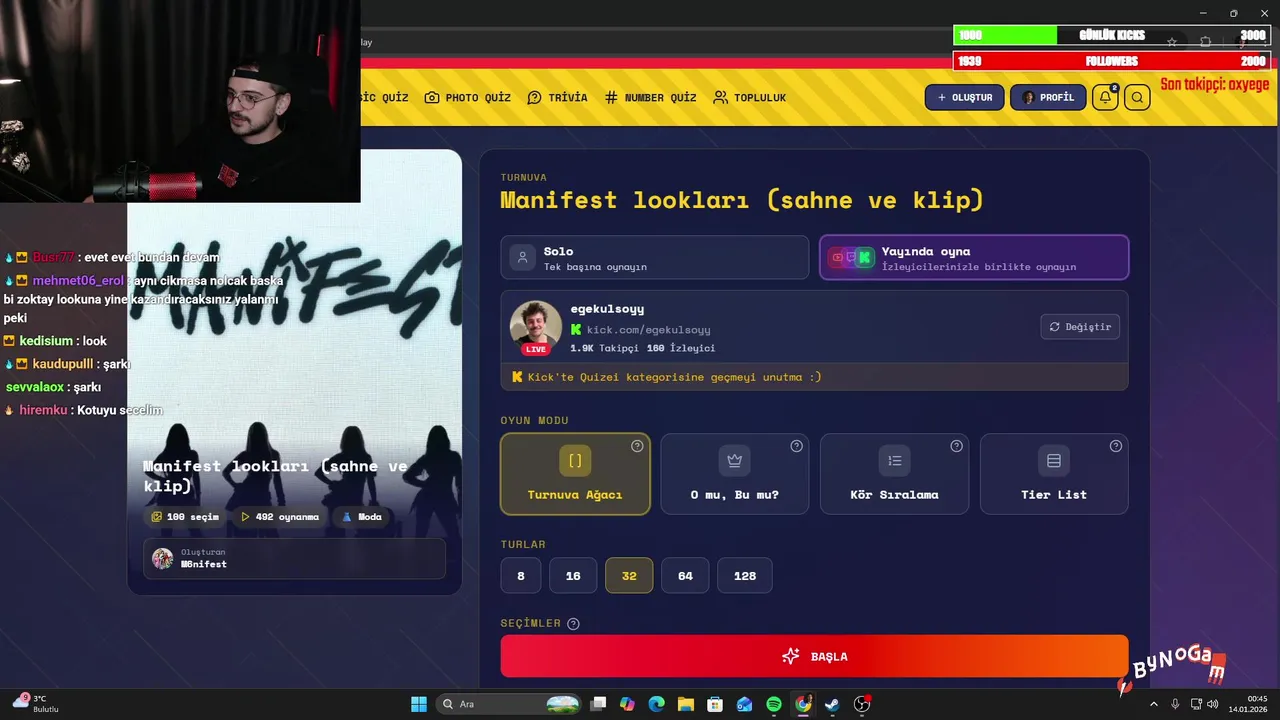Screen dimensions: 1280x720
Task: Click the microphone tray icon
Action: tap(1175, 704)
